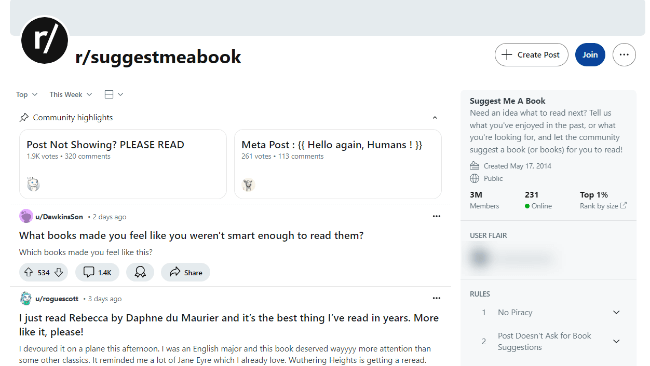Open the community more options menu

624,55
